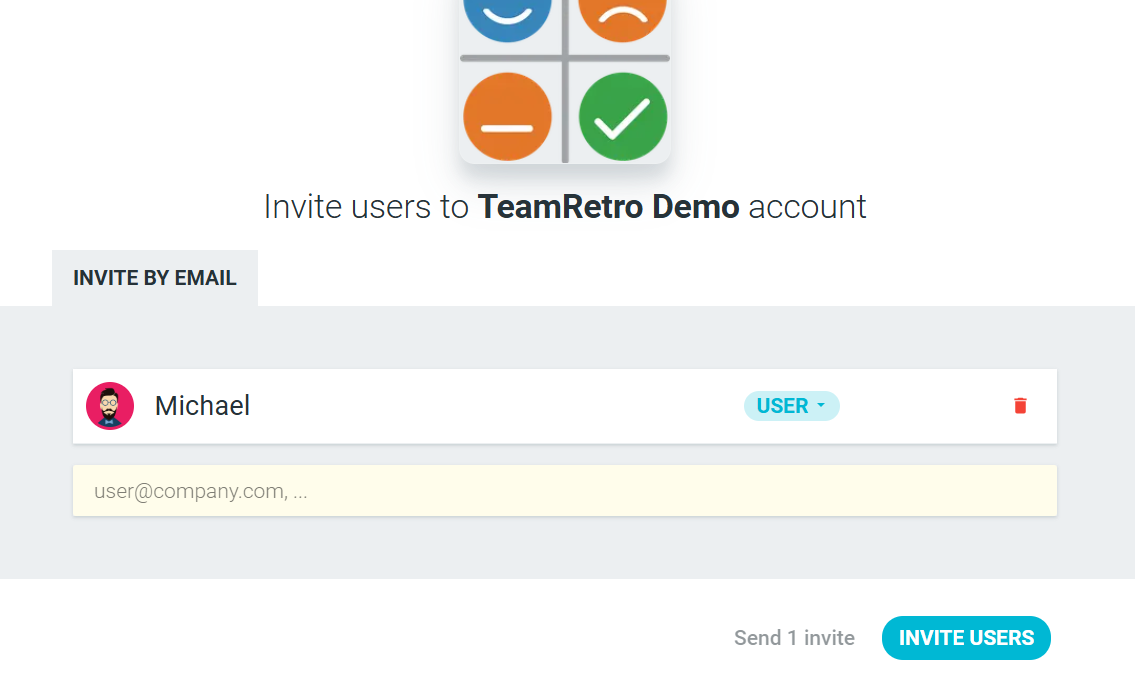Click Michael's avatar picture
This screenshot has height=697, width=1135.
coord(110,406)
